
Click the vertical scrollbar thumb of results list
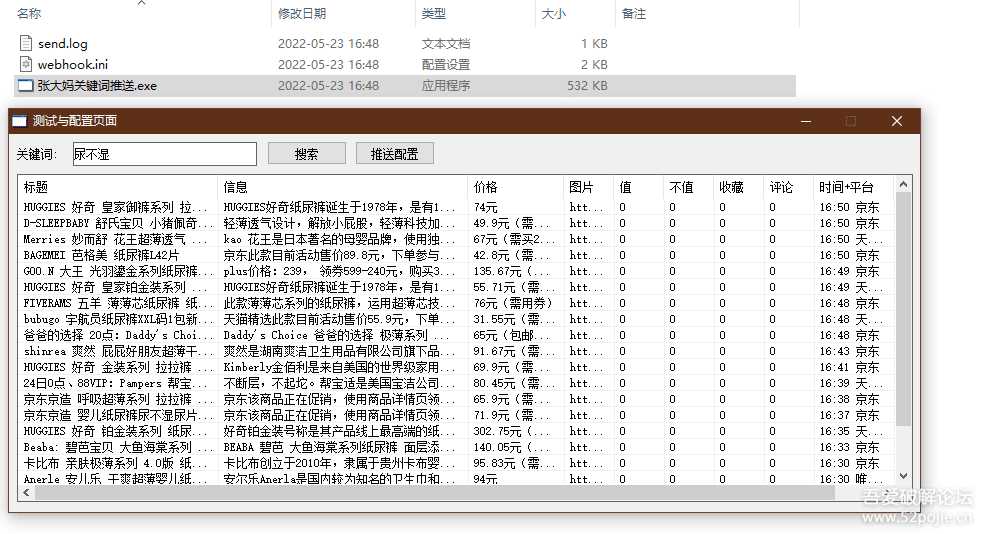(x=903, y=309)
